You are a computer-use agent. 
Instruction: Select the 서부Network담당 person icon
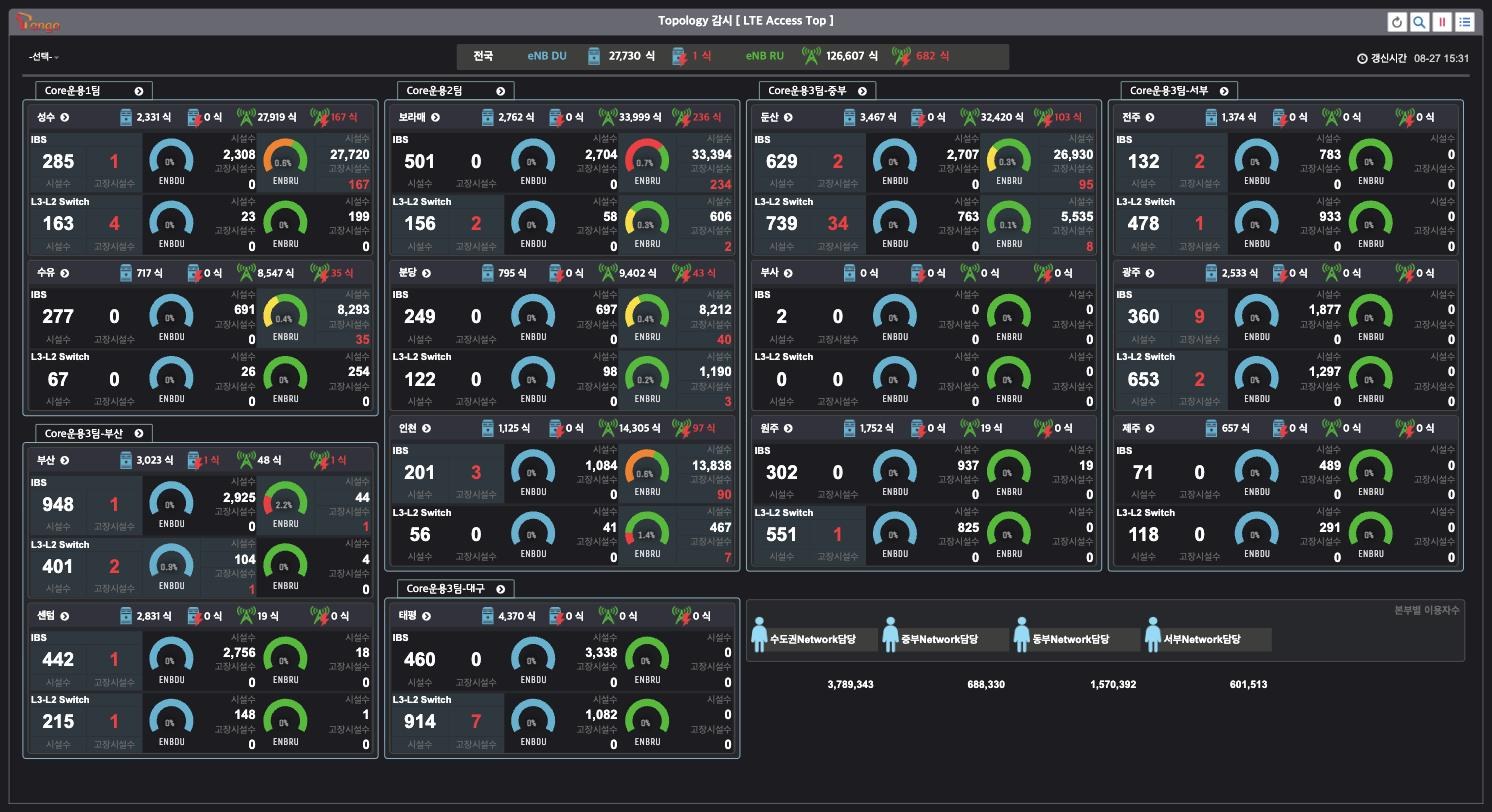point(1154,635)
